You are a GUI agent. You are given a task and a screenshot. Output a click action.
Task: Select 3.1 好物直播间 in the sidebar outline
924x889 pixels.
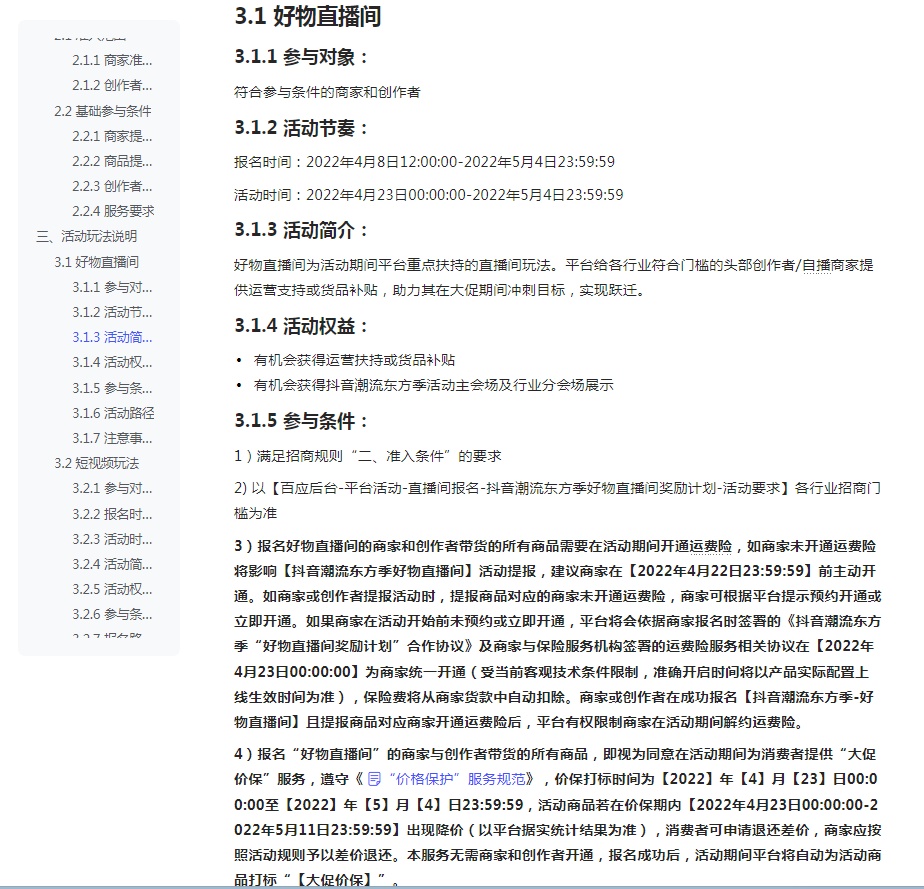pyautogui.click(x=97, y=262)
